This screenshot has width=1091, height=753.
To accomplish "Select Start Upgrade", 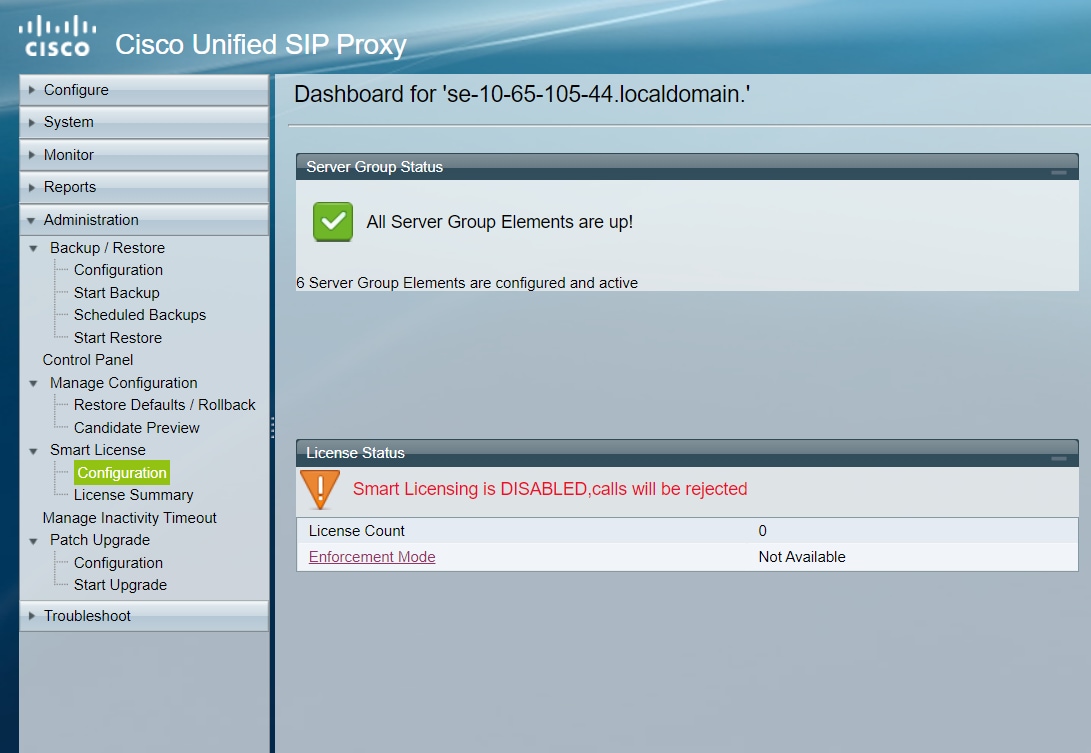I will click(x=120, y=585).
